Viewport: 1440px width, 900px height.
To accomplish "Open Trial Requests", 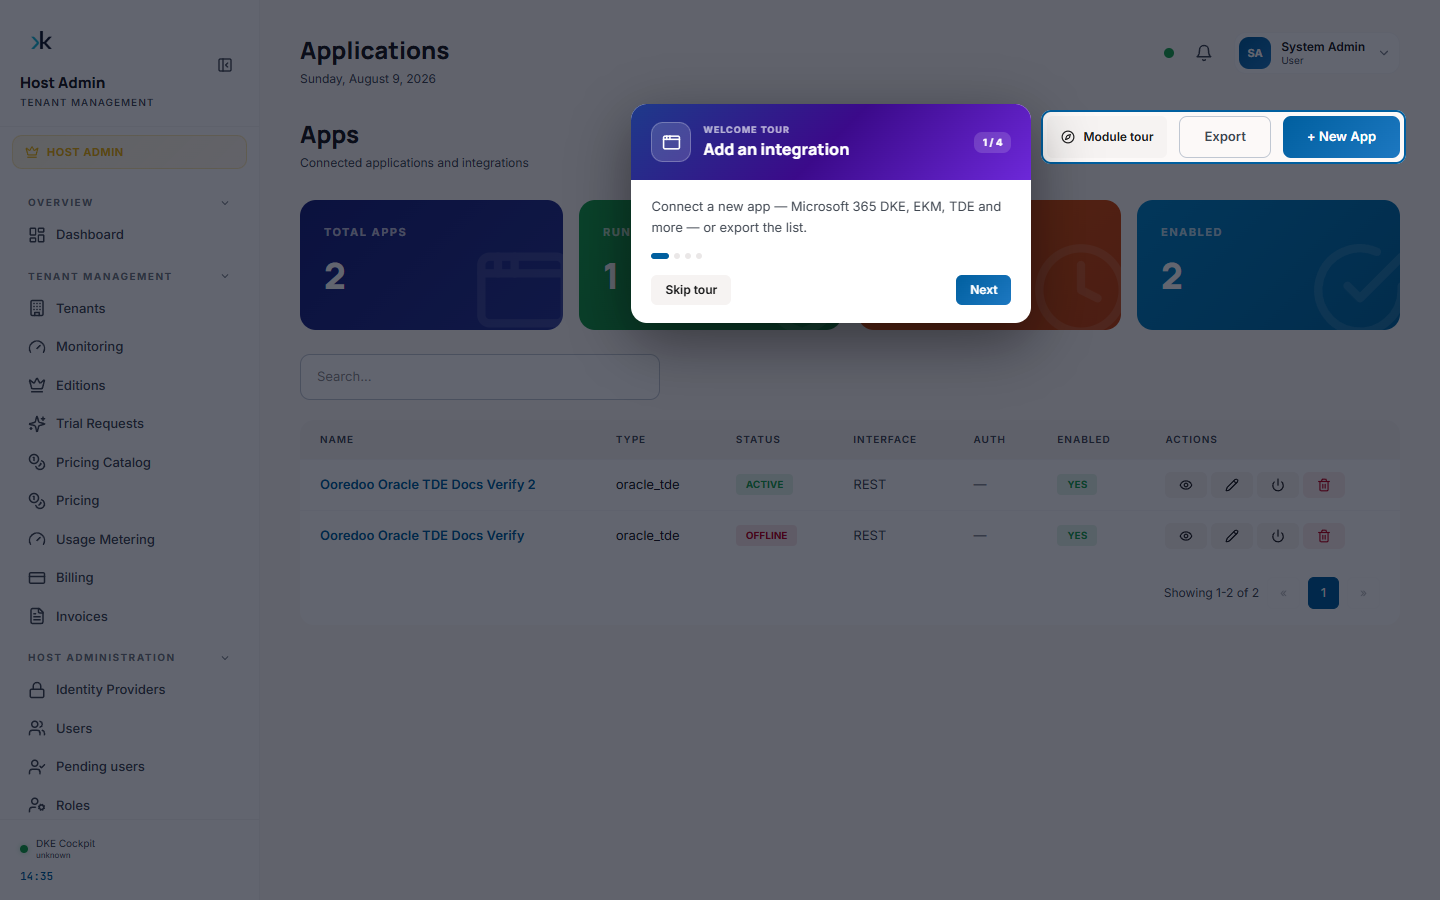I will [129, 424].
